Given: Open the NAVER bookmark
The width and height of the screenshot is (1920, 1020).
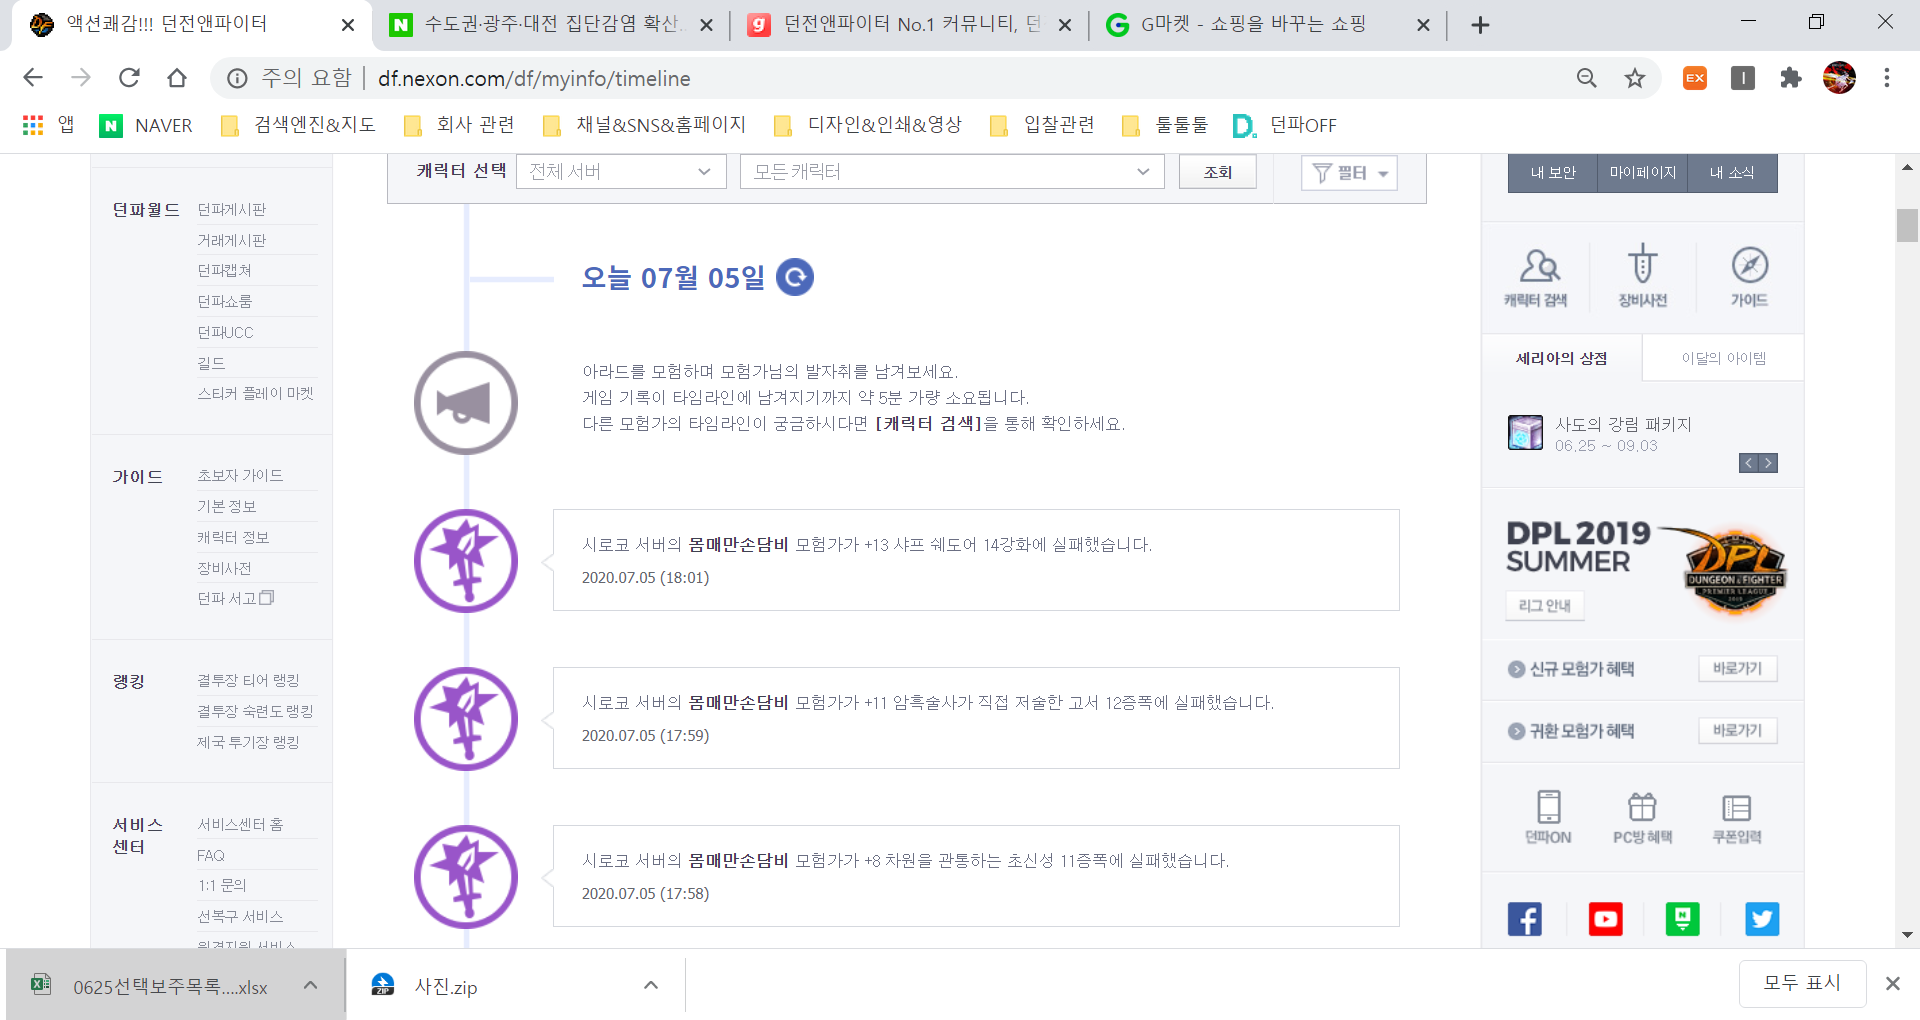Looking at the screenshot, I should point(146,125).
